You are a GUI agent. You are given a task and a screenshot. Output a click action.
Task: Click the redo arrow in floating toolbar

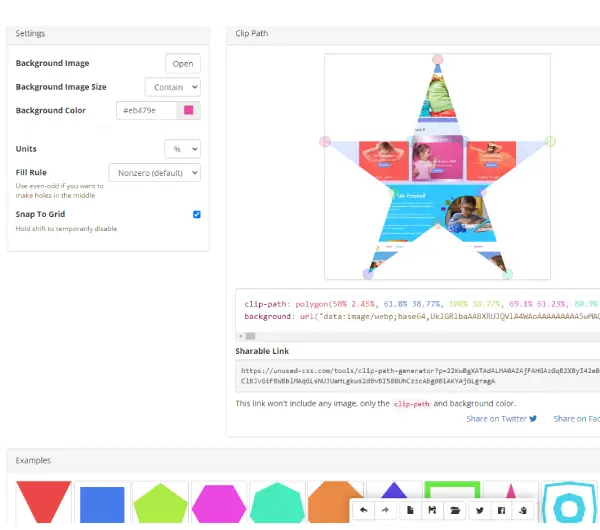(386, 510)
